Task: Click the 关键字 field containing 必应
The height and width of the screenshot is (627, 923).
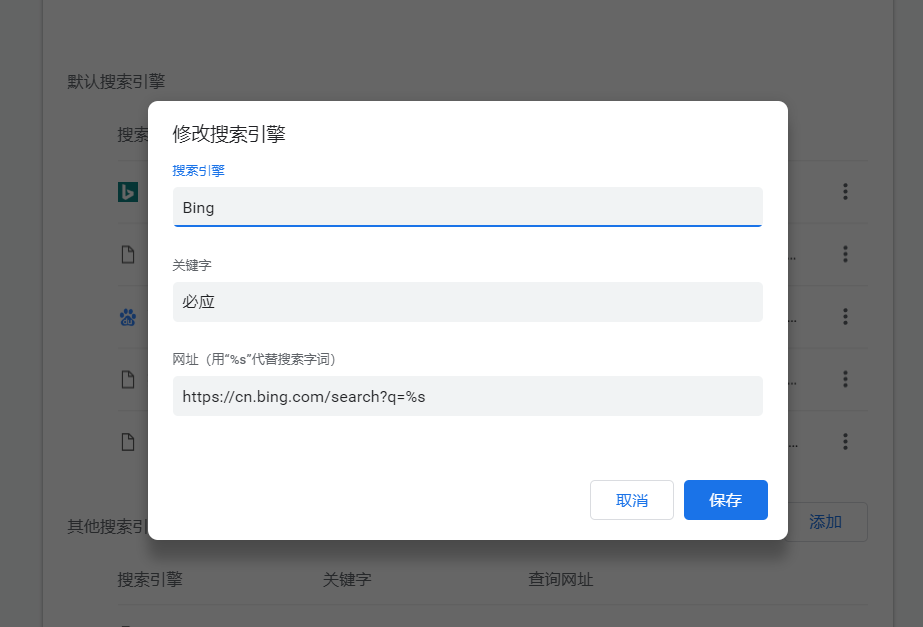Action: tap(467, 302)
